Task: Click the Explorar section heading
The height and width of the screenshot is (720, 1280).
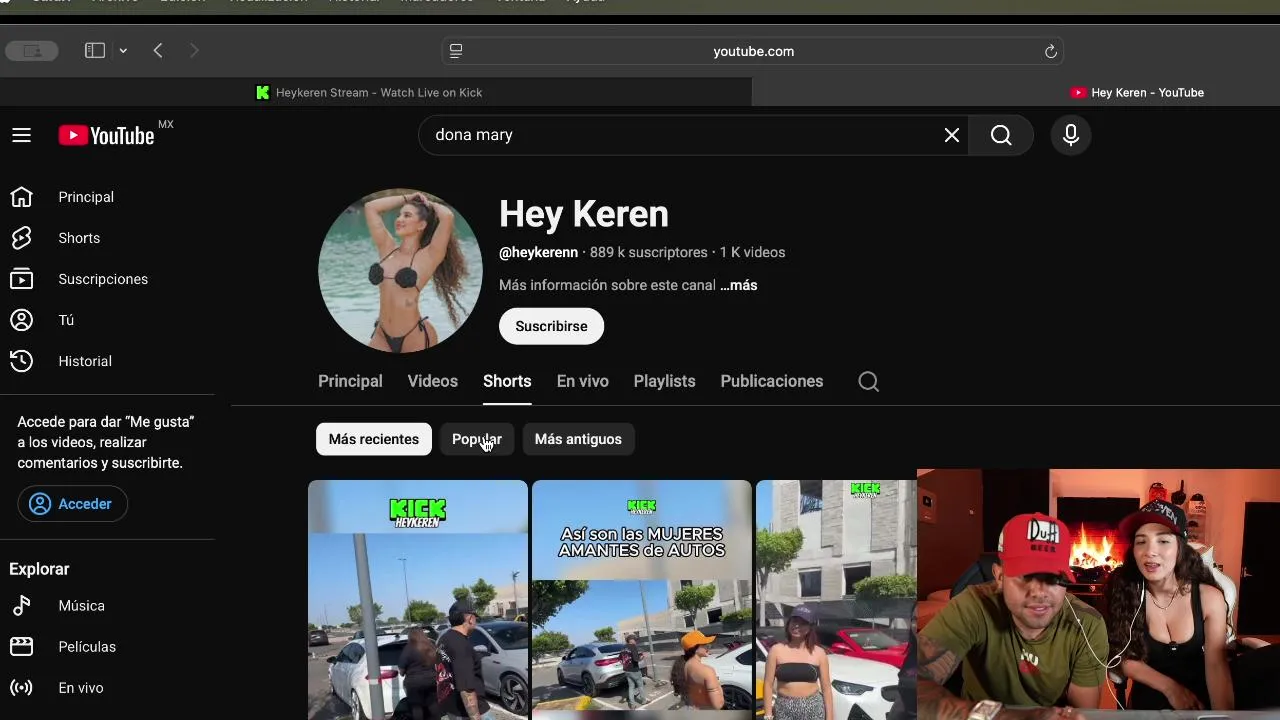Action: (39, 569)
